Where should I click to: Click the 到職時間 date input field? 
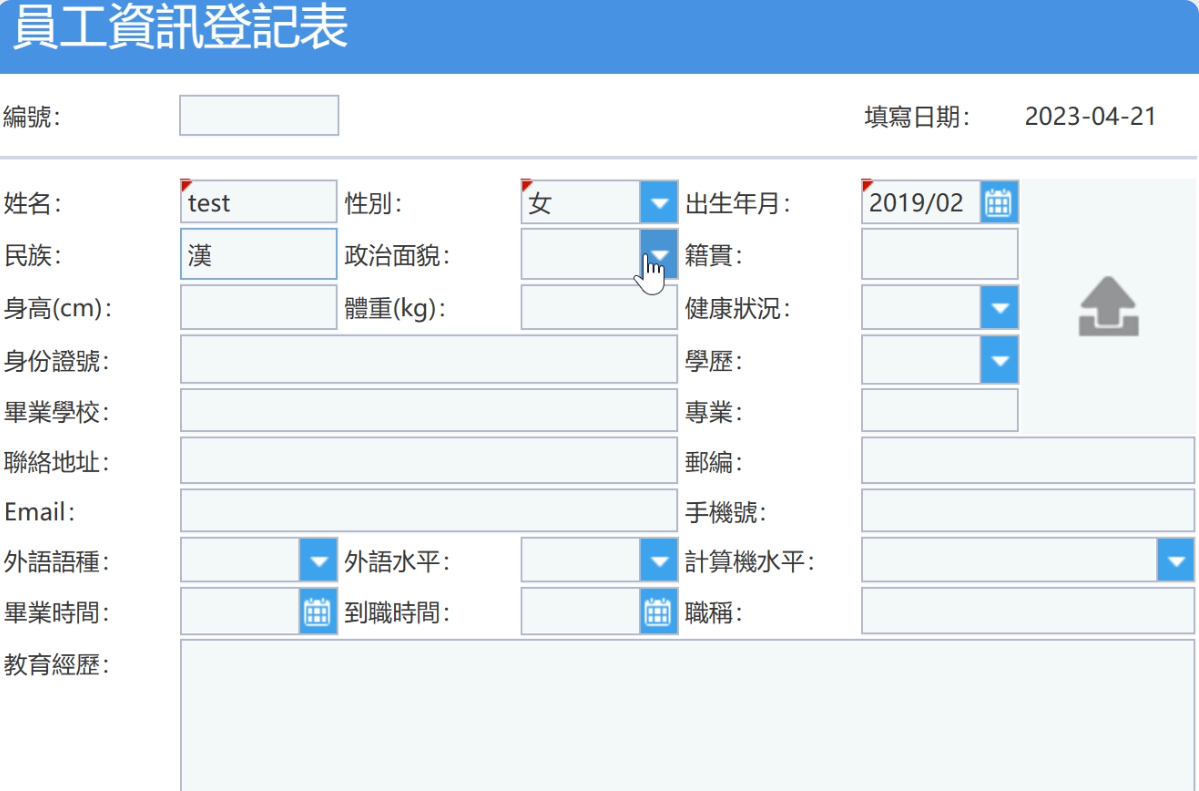[x=580, y=612]
